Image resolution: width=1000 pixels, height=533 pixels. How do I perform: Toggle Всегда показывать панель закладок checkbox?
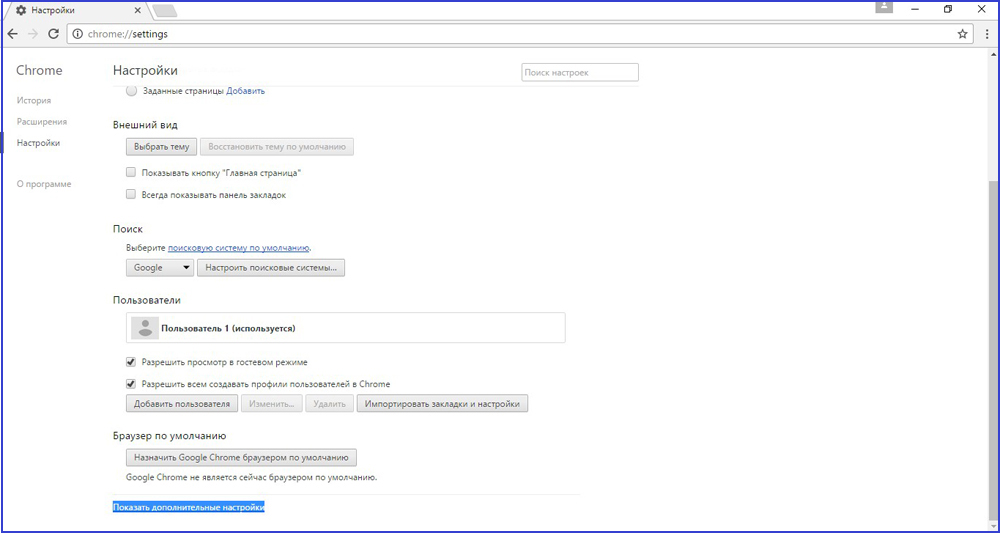coord(131,195)
